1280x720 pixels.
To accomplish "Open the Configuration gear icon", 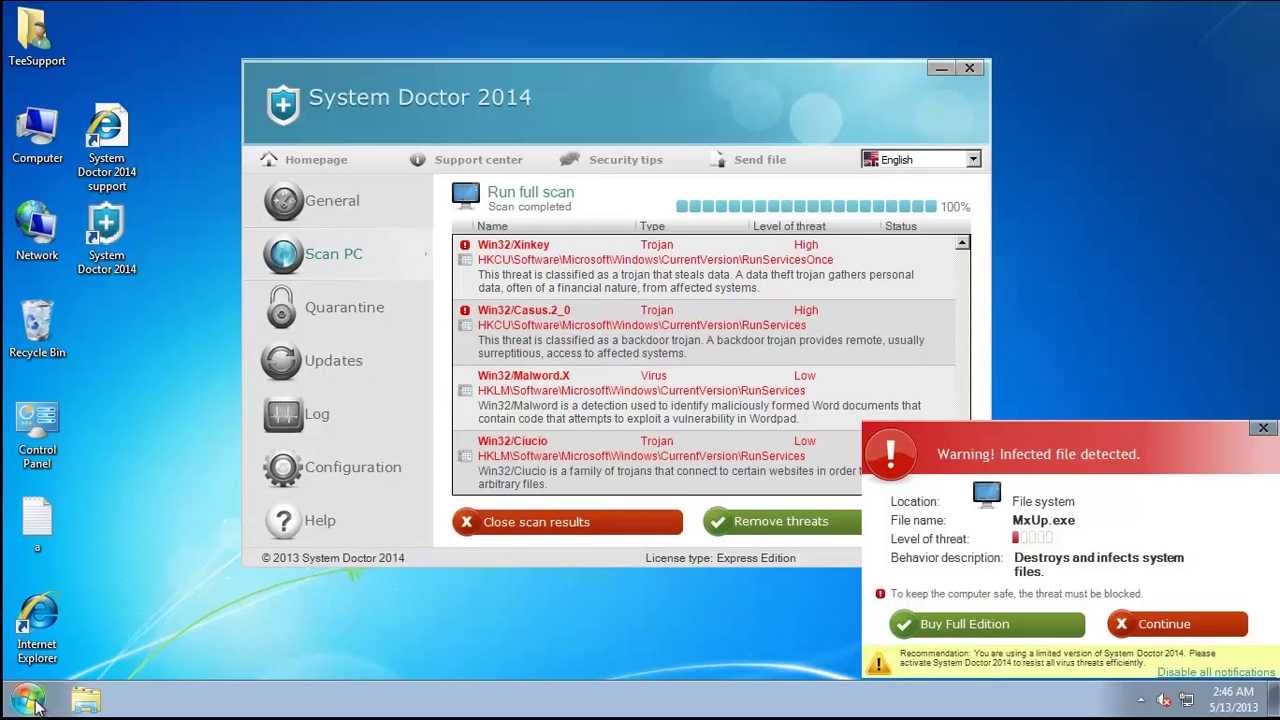I will (x=284, y=468).
